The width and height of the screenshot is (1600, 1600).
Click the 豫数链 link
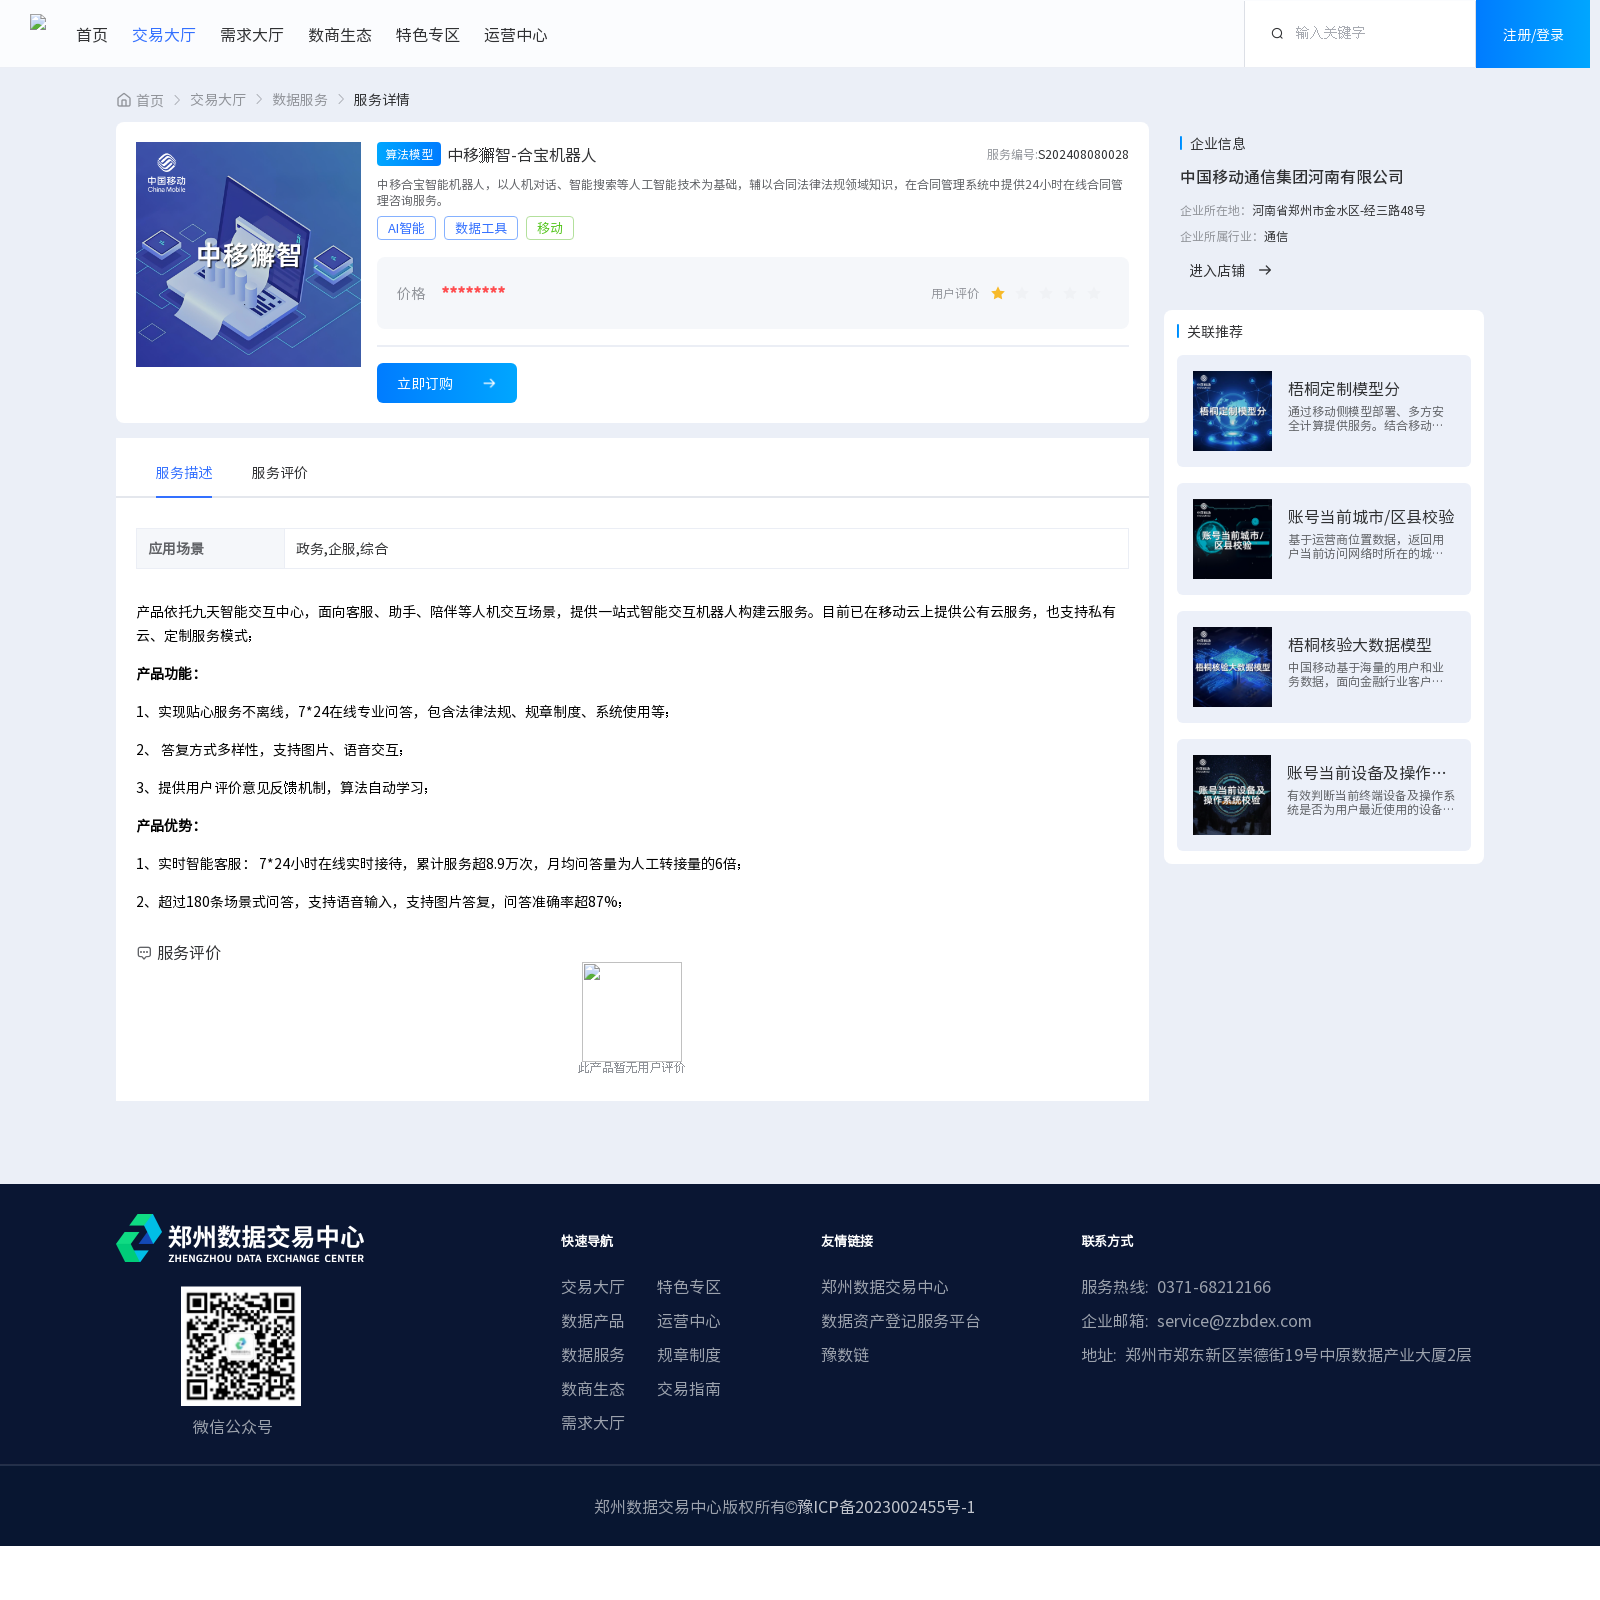pos(845,1355)
